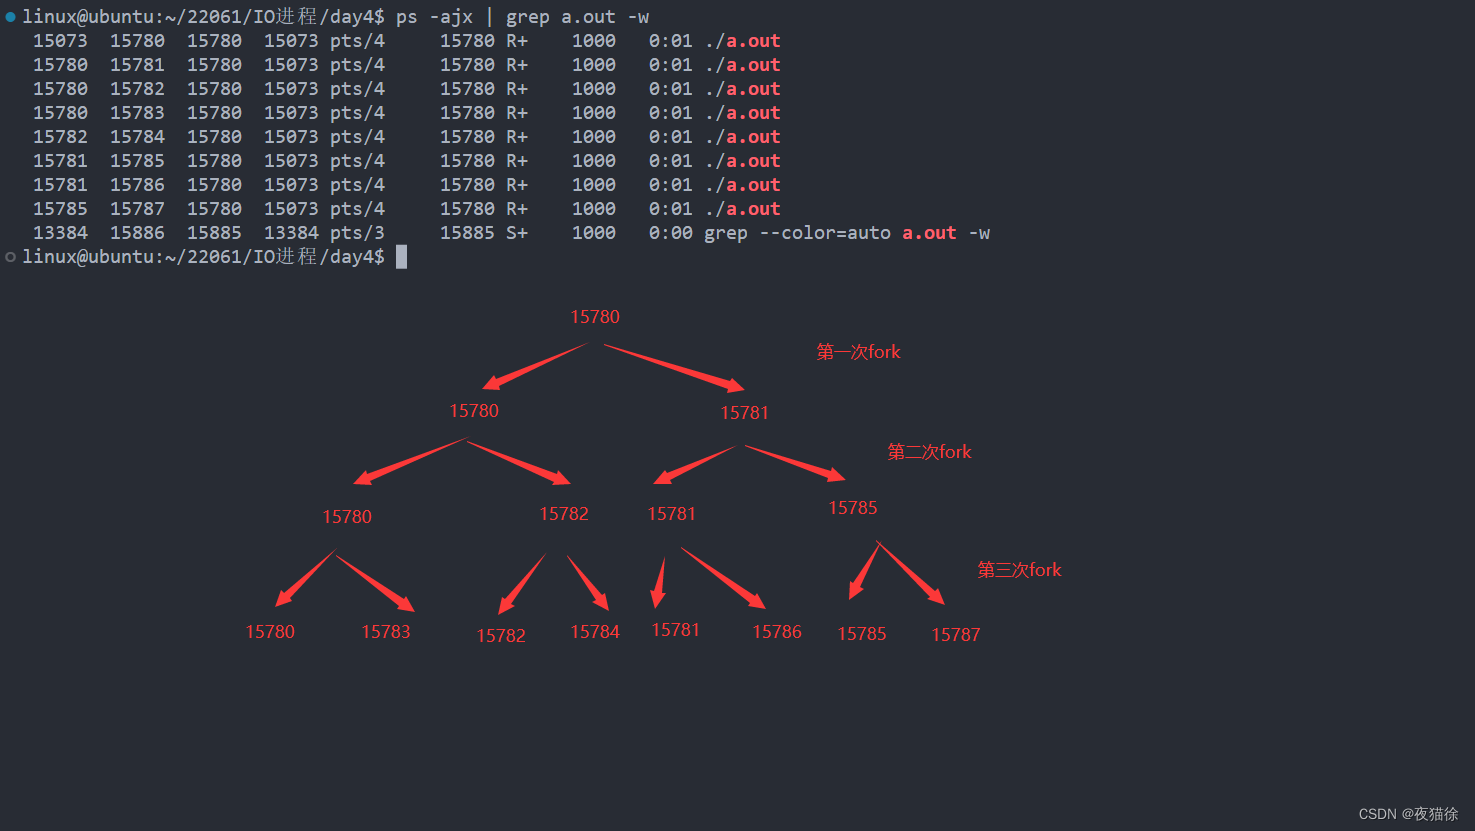Viewport: 1475px width, 831px height.
Task: Click node 15784 in the fork tree
Action: pyautogui.click(x=595, y=632)
